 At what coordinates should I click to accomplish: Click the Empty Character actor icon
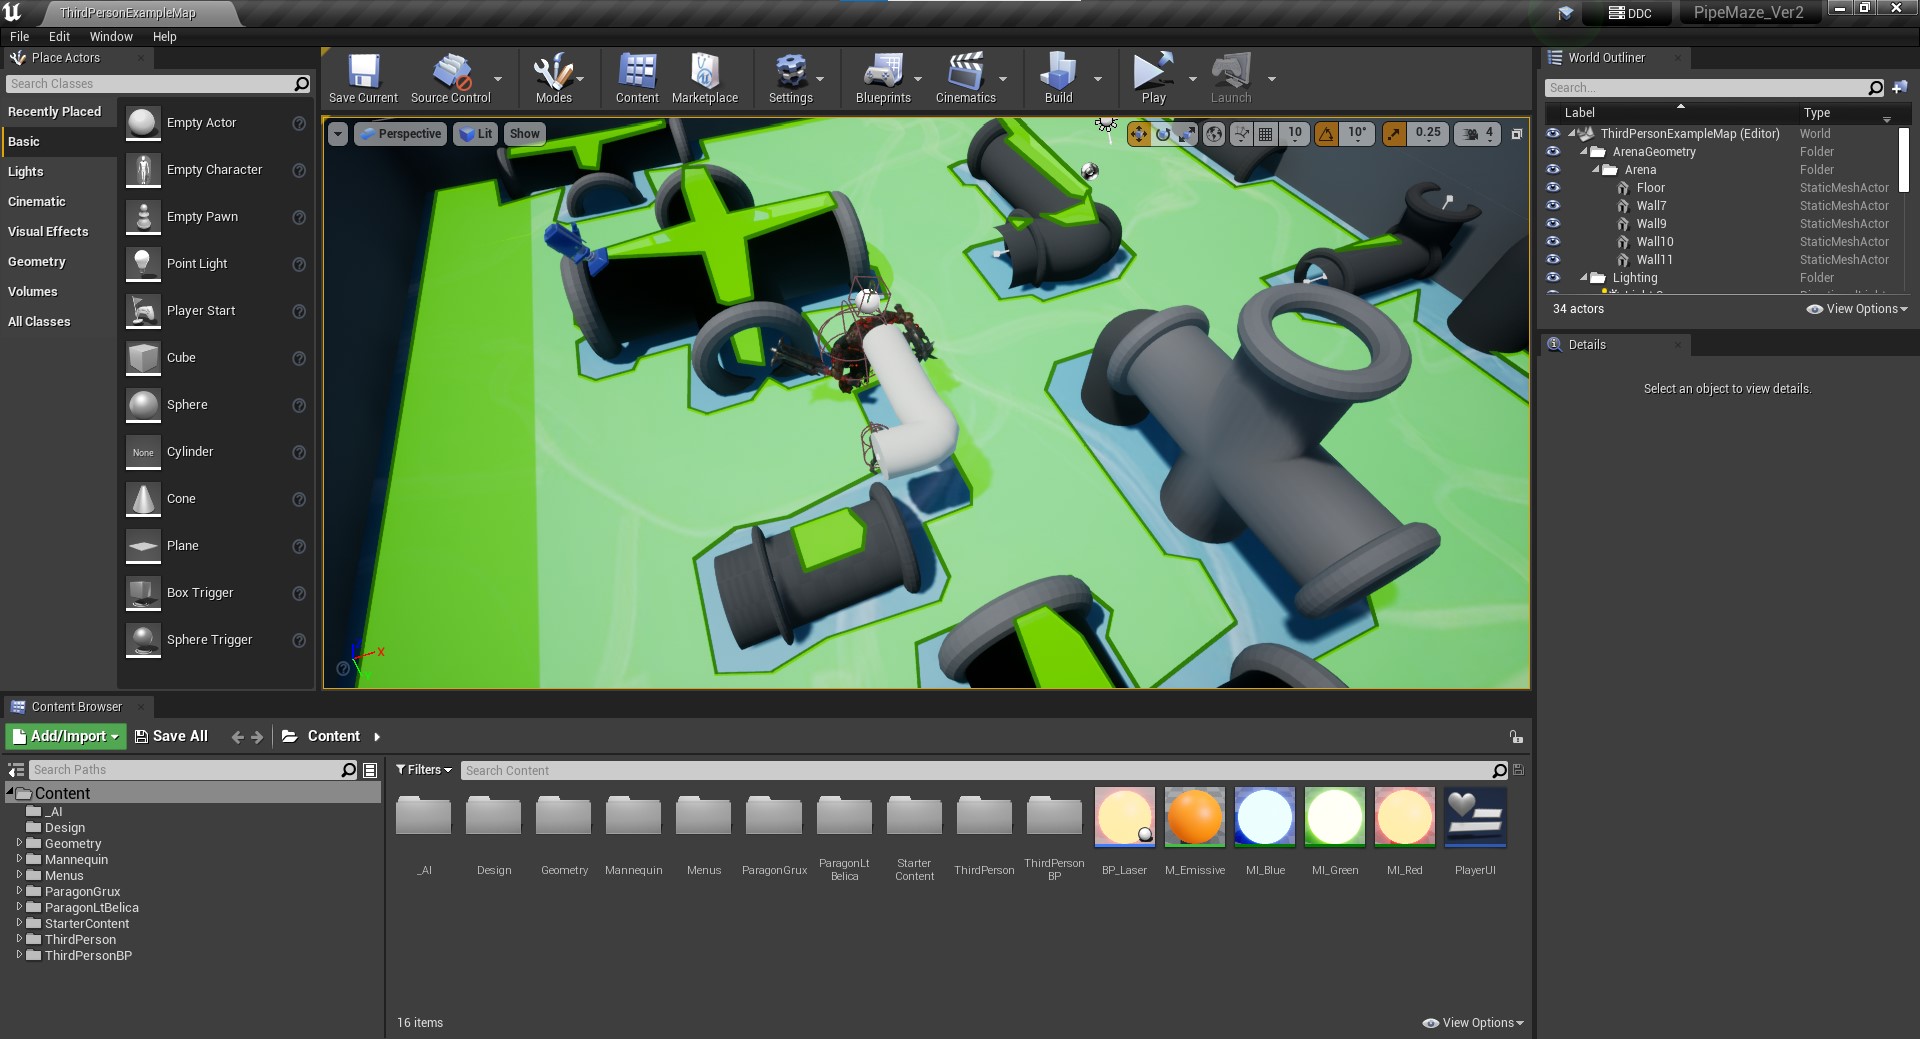[x=144, y=170]
